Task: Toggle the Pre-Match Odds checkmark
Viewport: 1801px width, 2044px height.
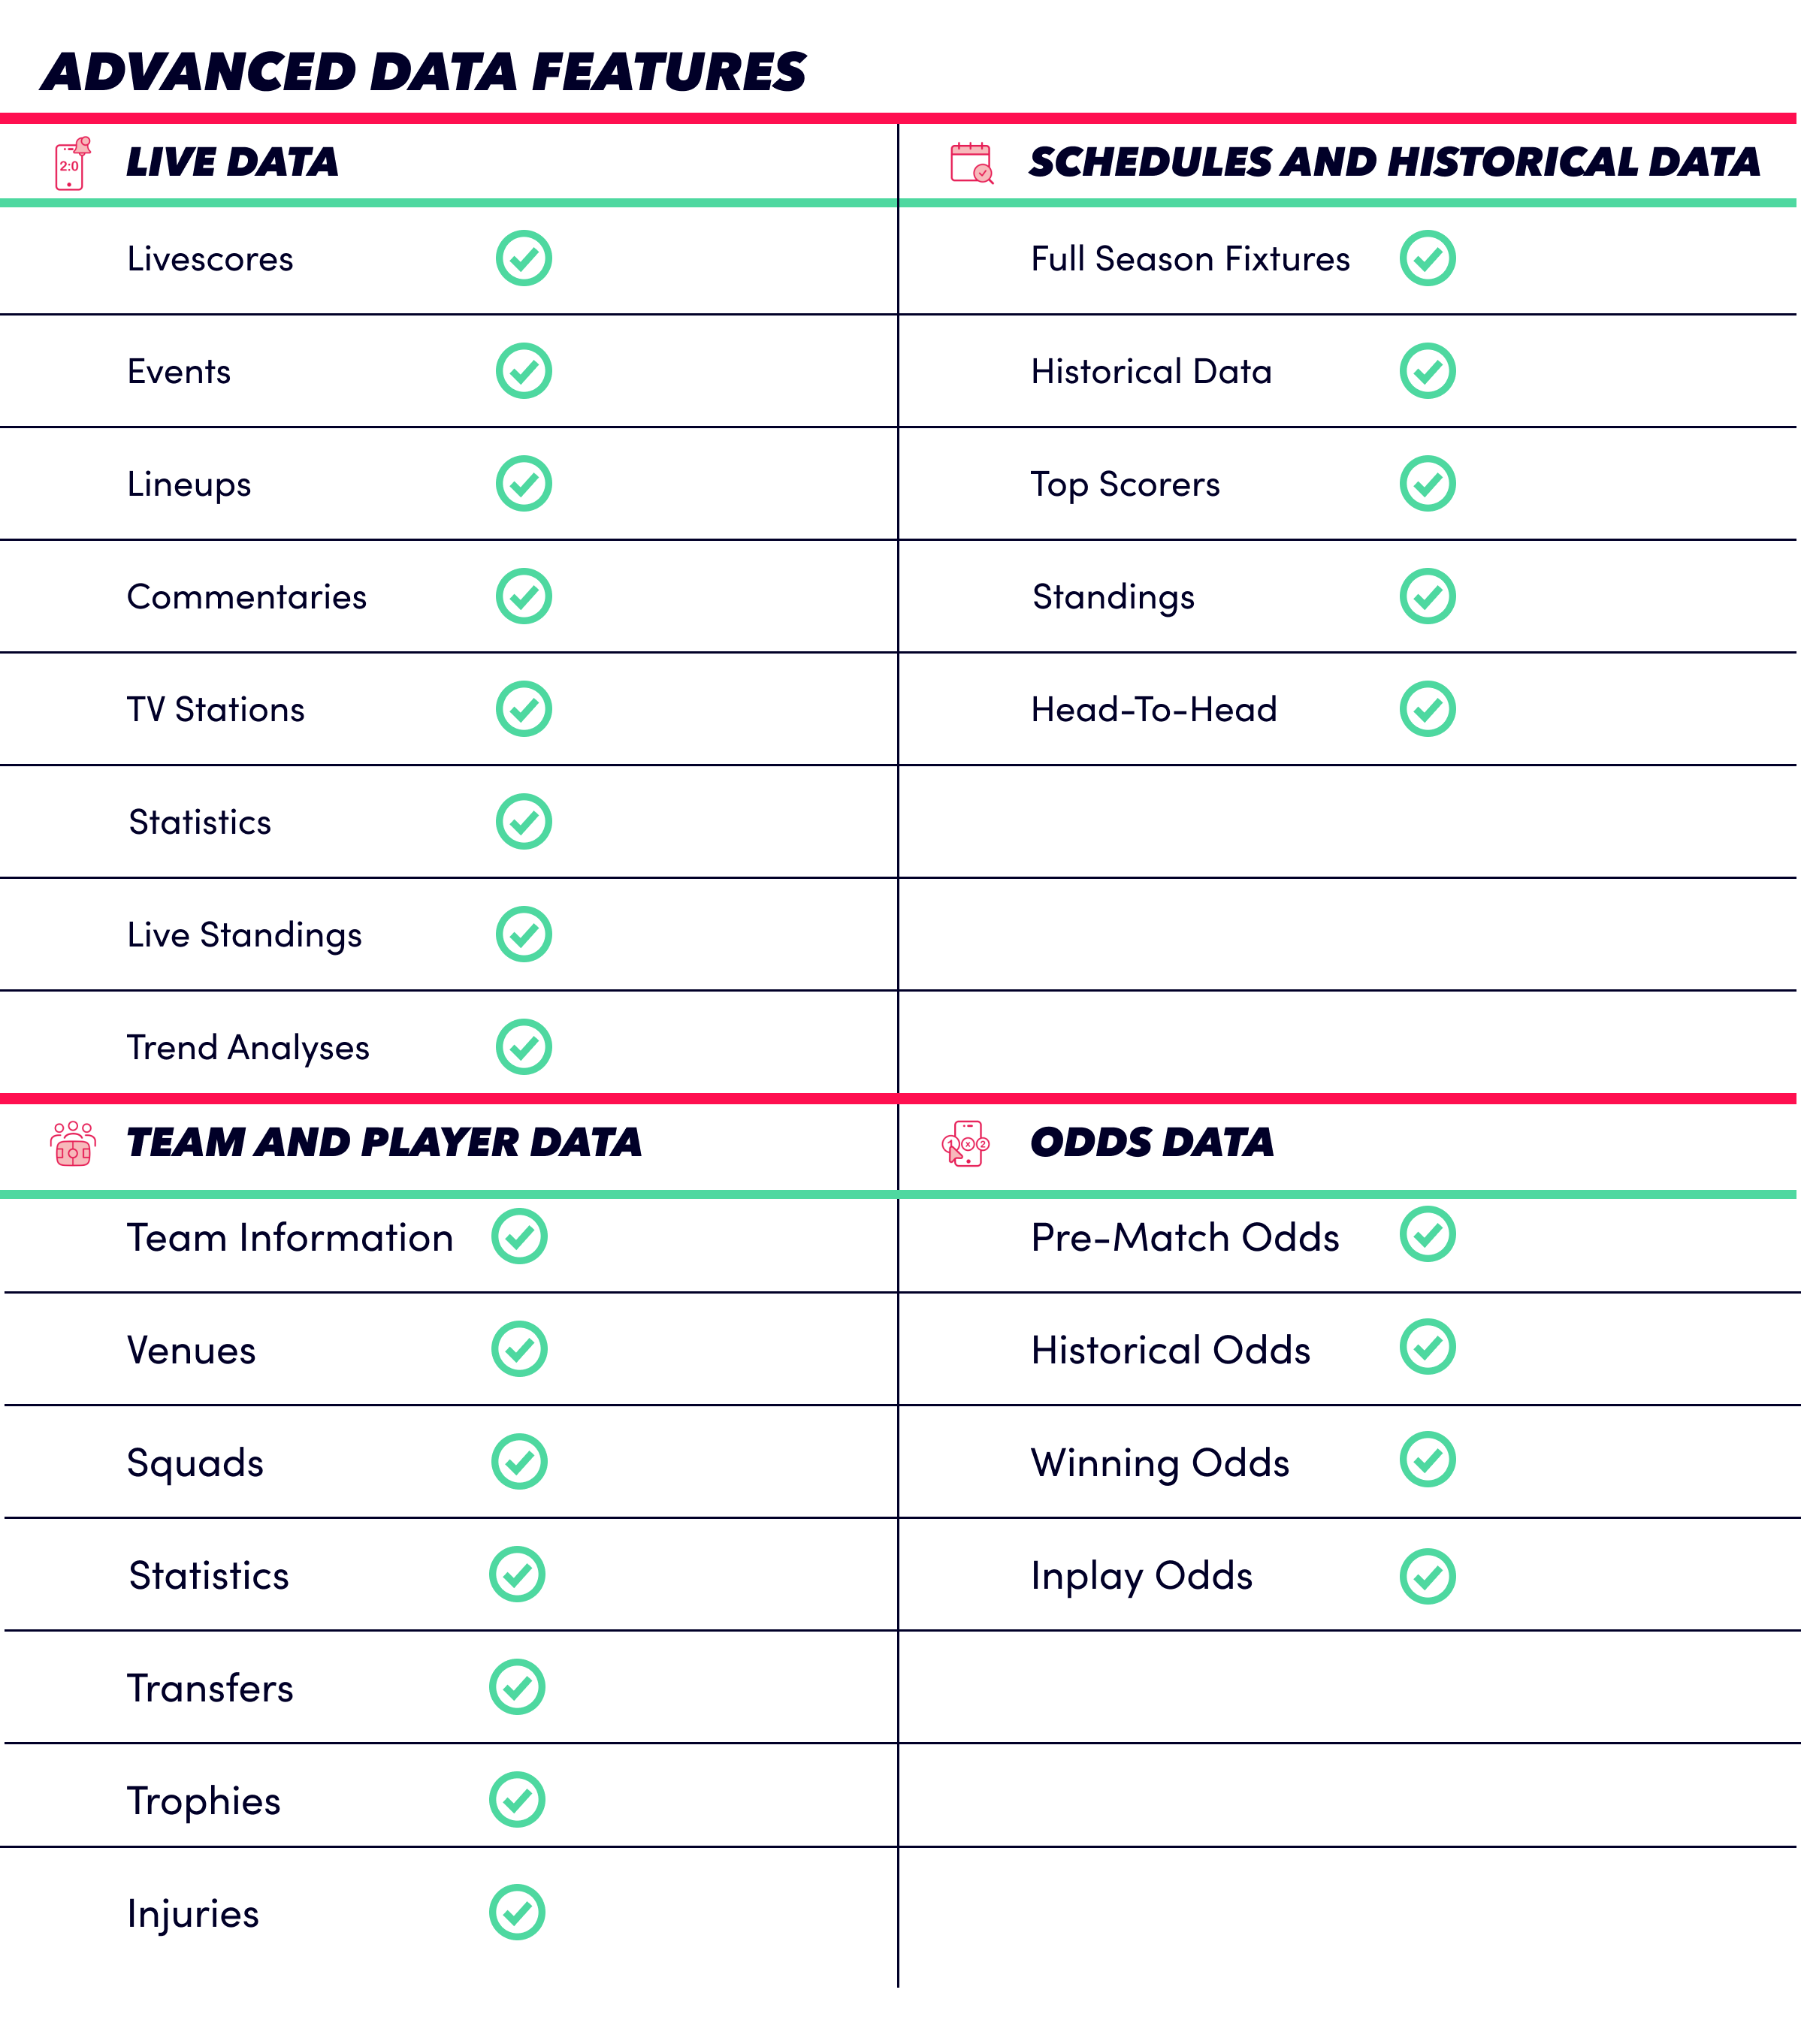Action: click(x=1427, y=1234)
